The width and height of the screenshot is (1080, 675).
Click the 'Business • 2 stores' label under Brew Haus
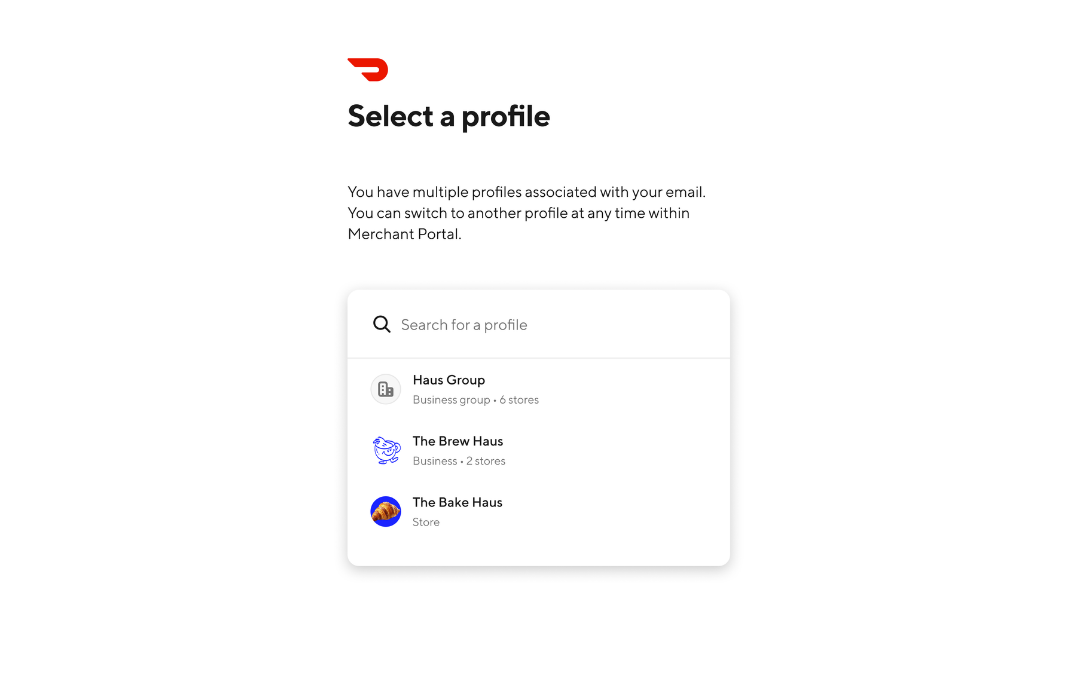point(459,461)
